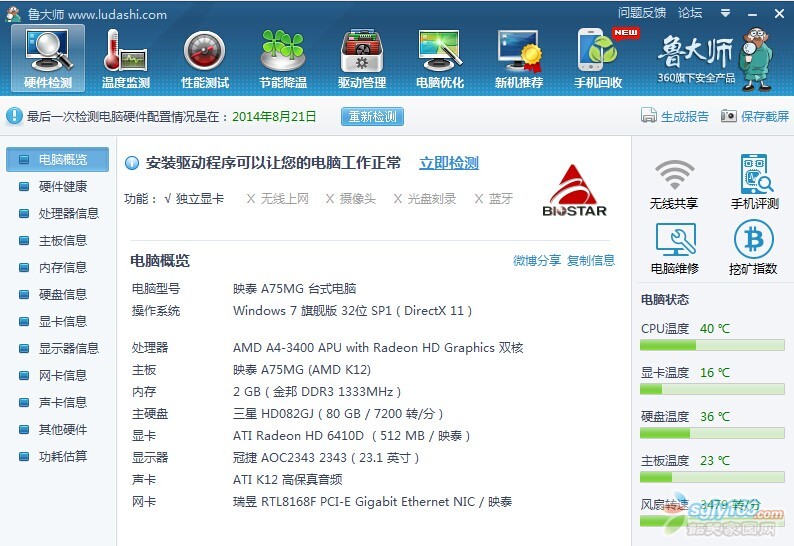
Task: Click the 映泰 A75MG 台式电脑 model text
Action: coord(294,289)
